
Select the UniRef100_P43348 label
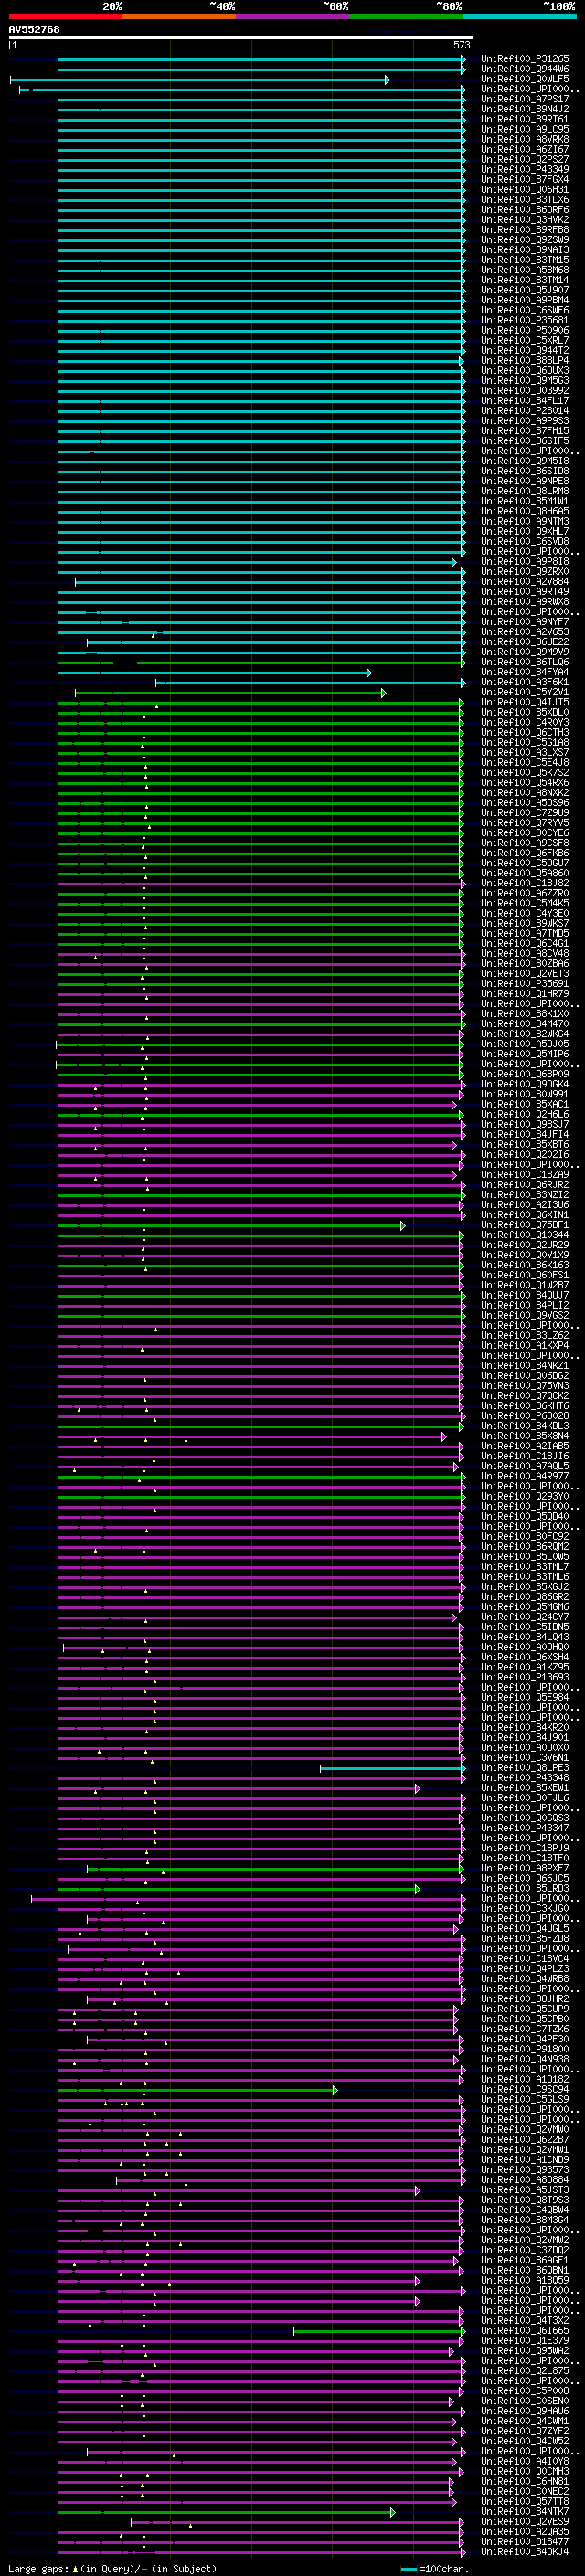pyautogui.click(x=525, y=1778)
